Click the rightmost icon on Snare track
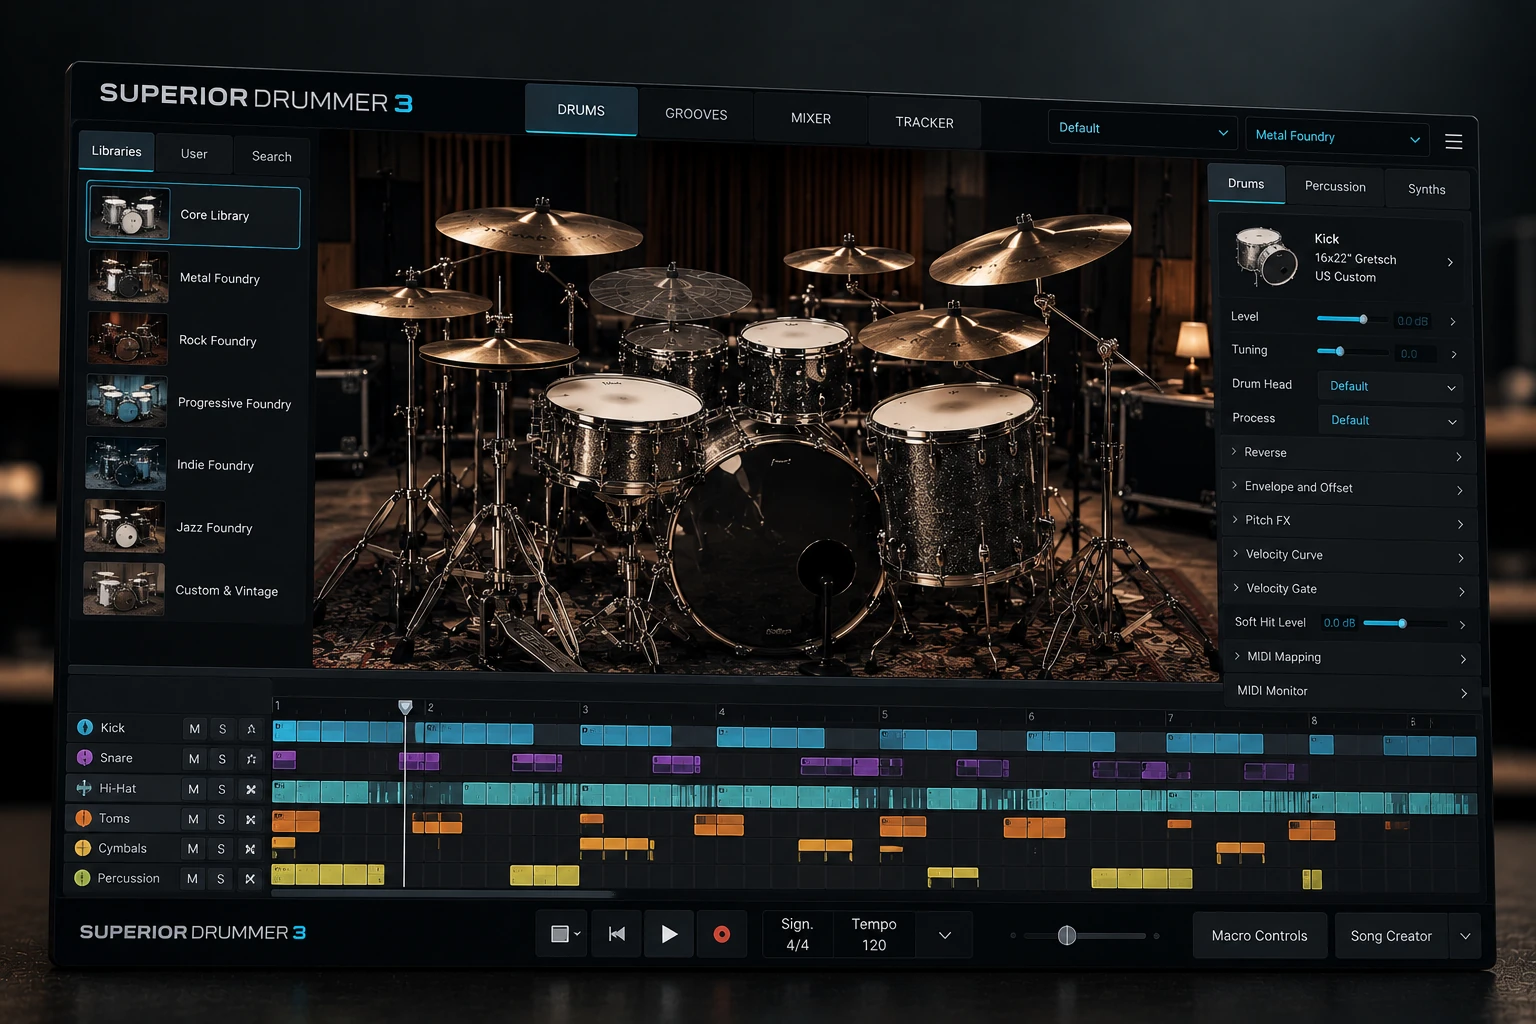 251,759
